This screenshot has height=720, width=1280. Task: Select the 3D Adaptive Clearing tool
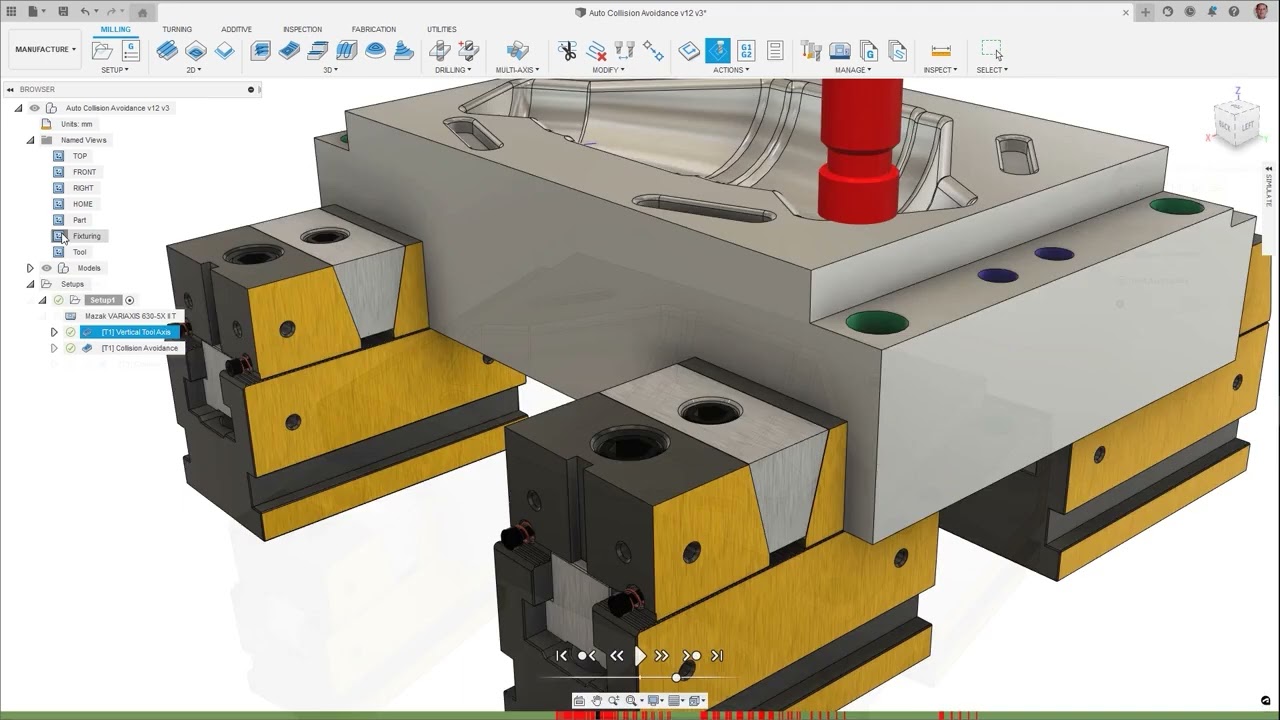pyautogui.click(x=261, y=50)
